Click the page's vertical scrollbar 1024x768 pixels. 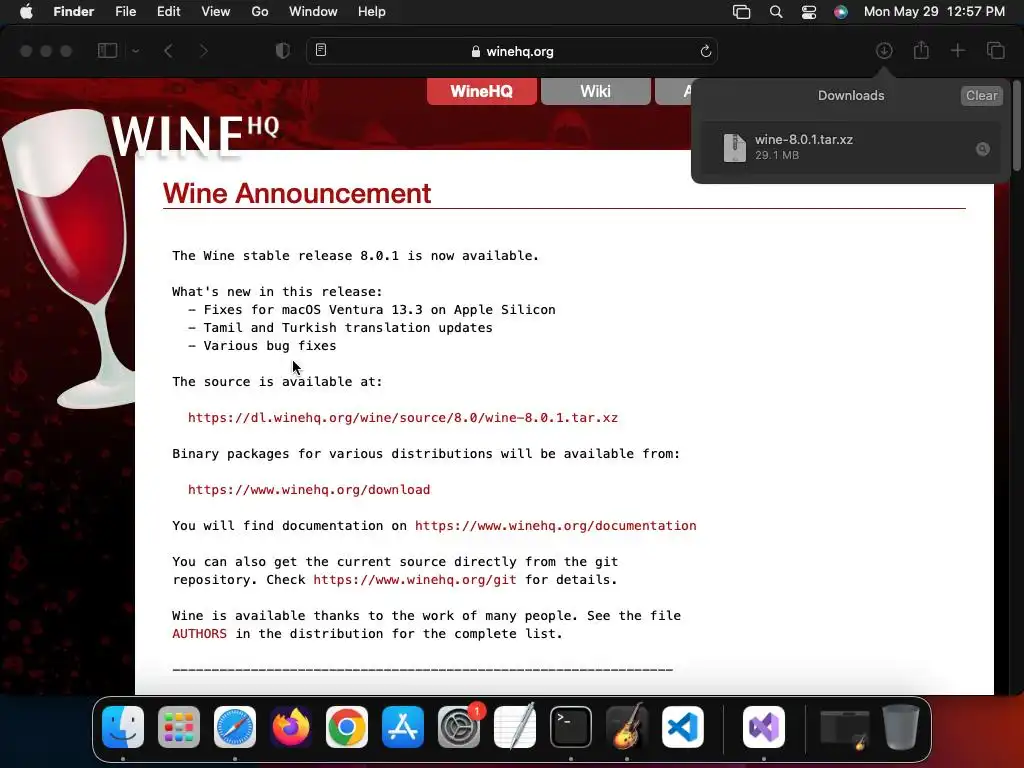point(1016,124)
